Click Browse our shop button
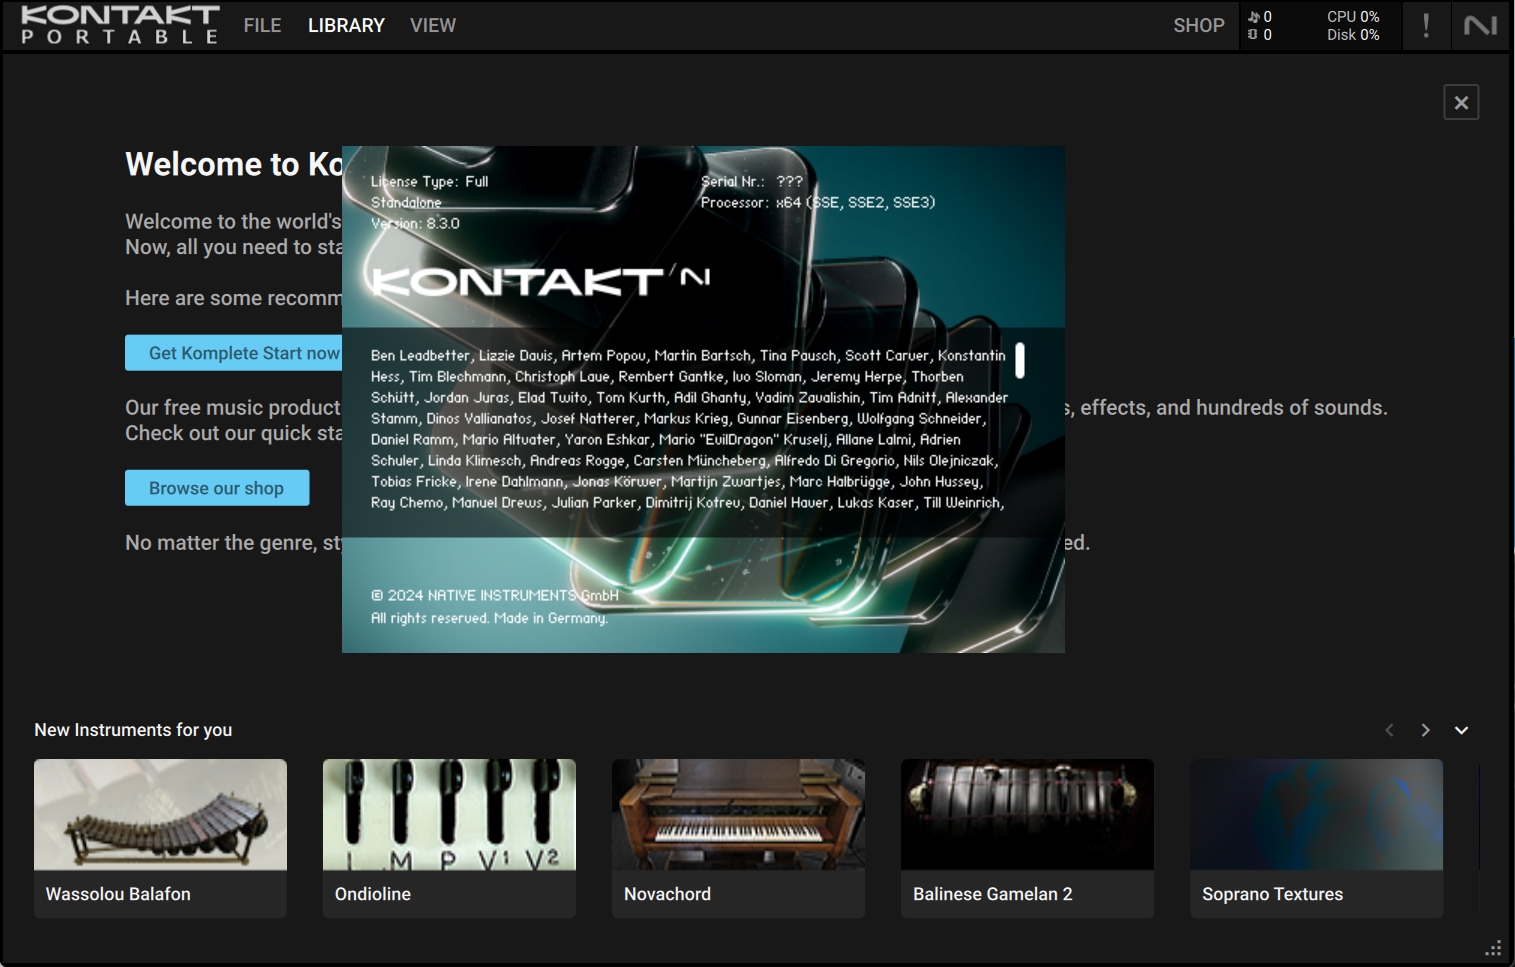 coord(217,488)
